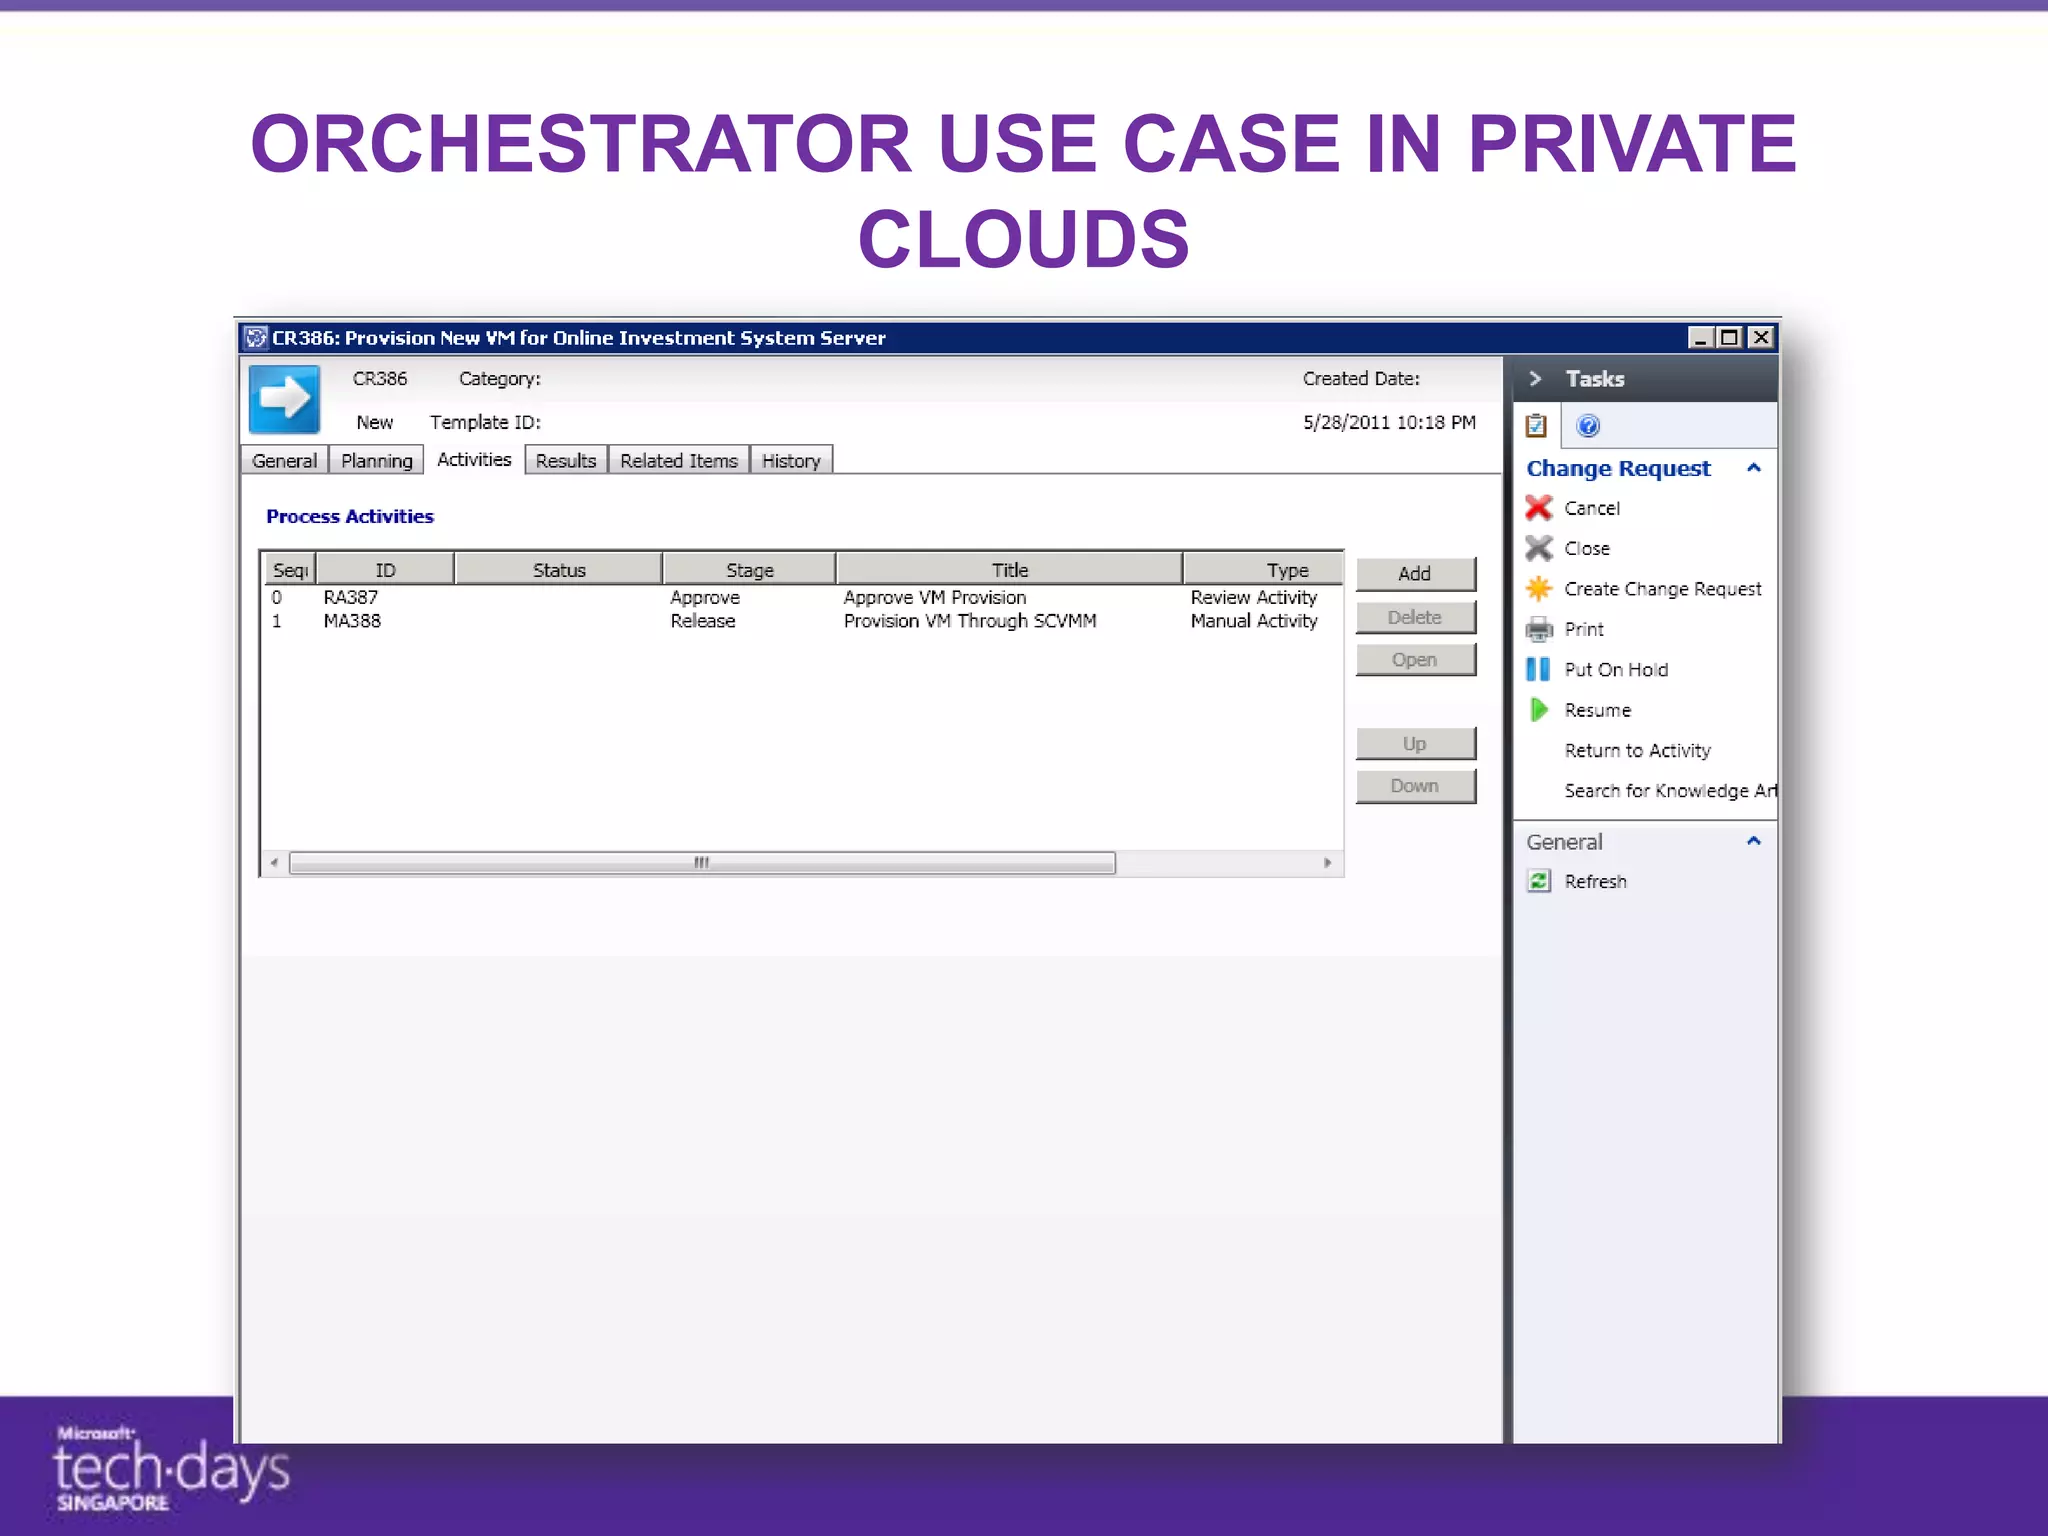Viewport: 2048px width, 1536px height.
Task: Click the Refresh icon in General section
Action: 1538,881
